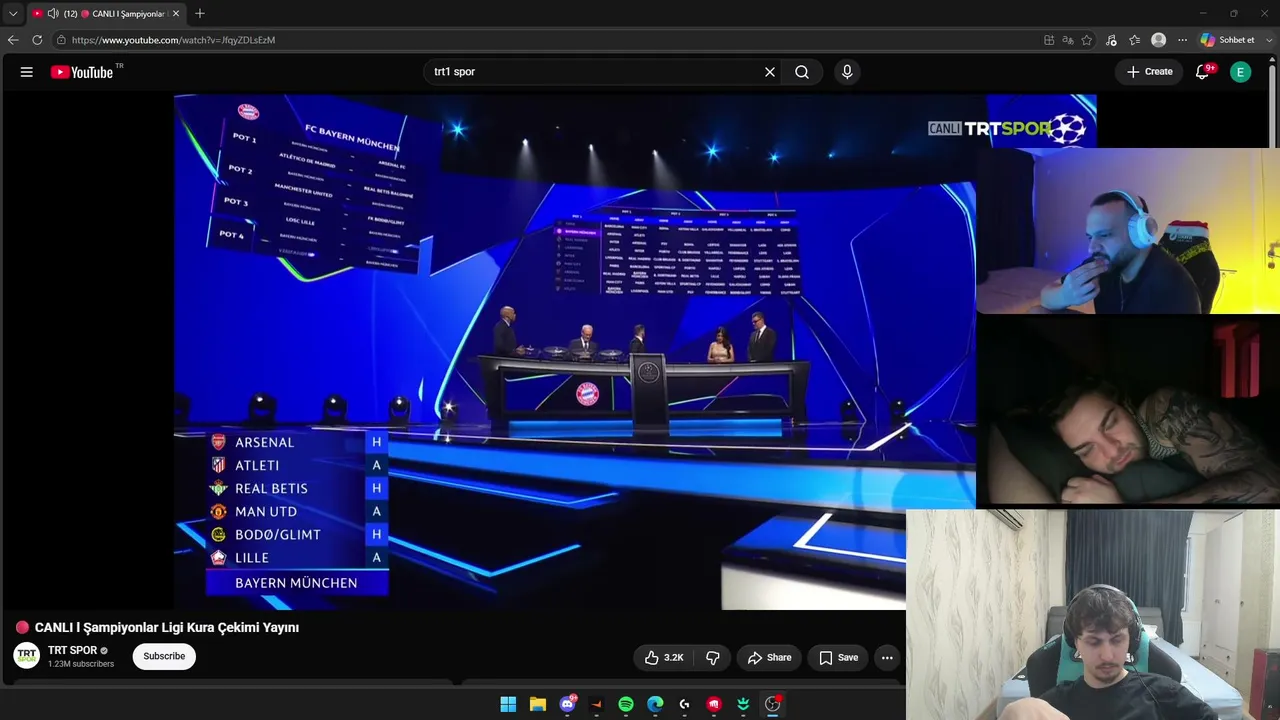Open the YouTube guide hamburger menu

coord(27,72)
